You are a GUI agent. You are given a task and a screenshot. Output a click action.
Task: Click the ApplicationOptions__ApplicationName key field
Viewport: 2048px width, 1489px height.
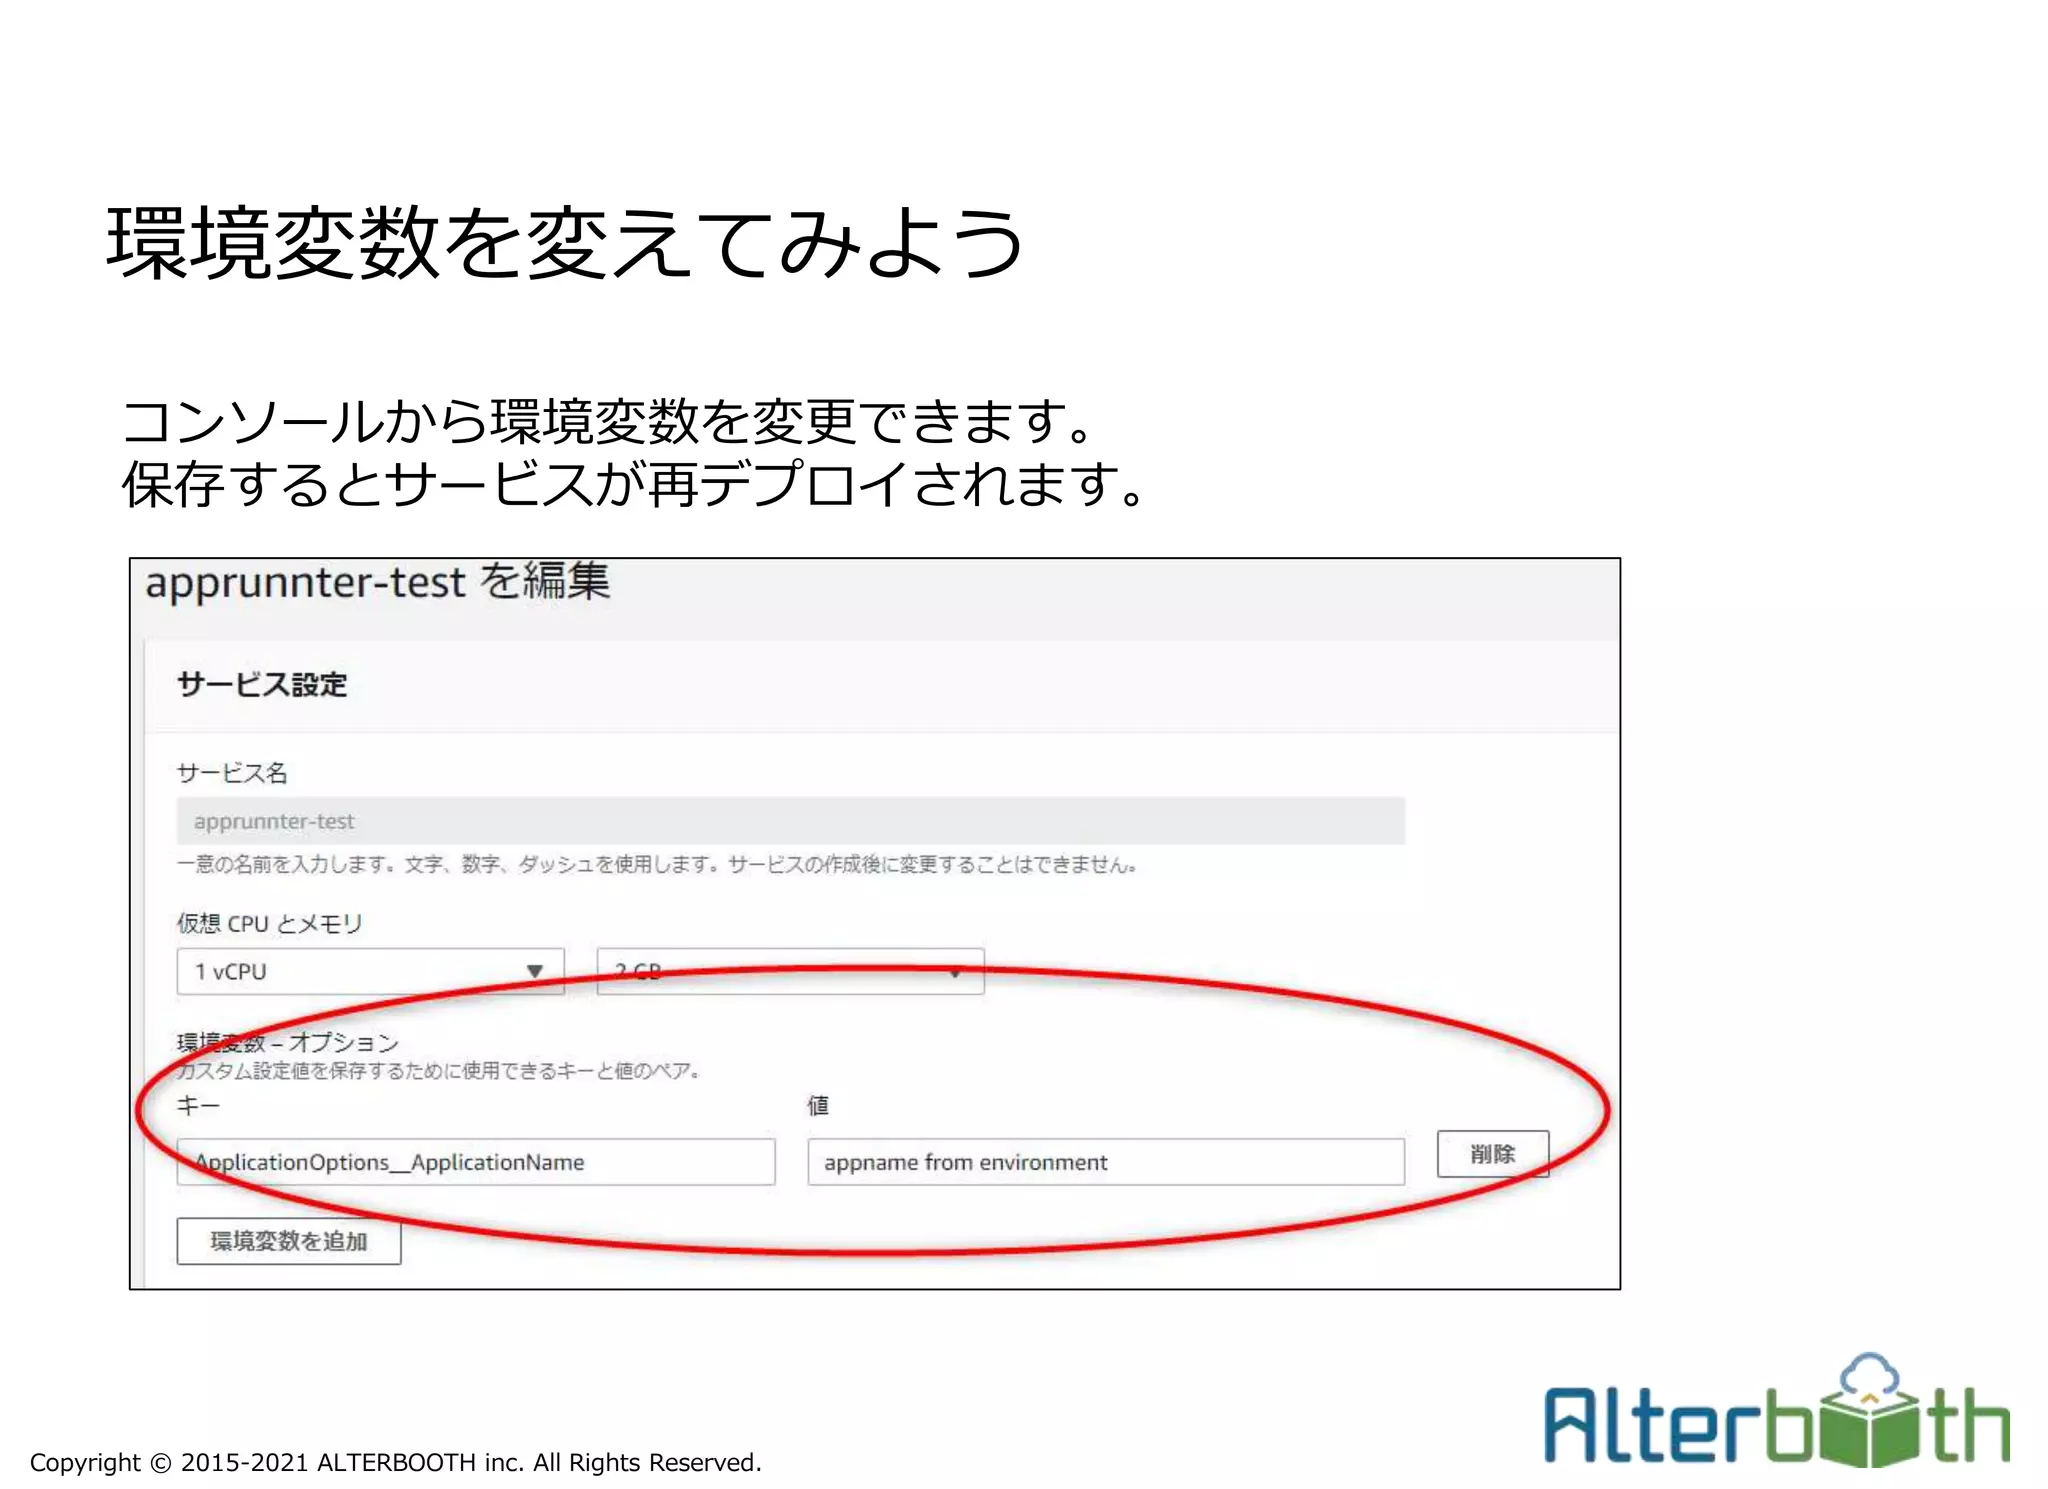coord(475,1162)
